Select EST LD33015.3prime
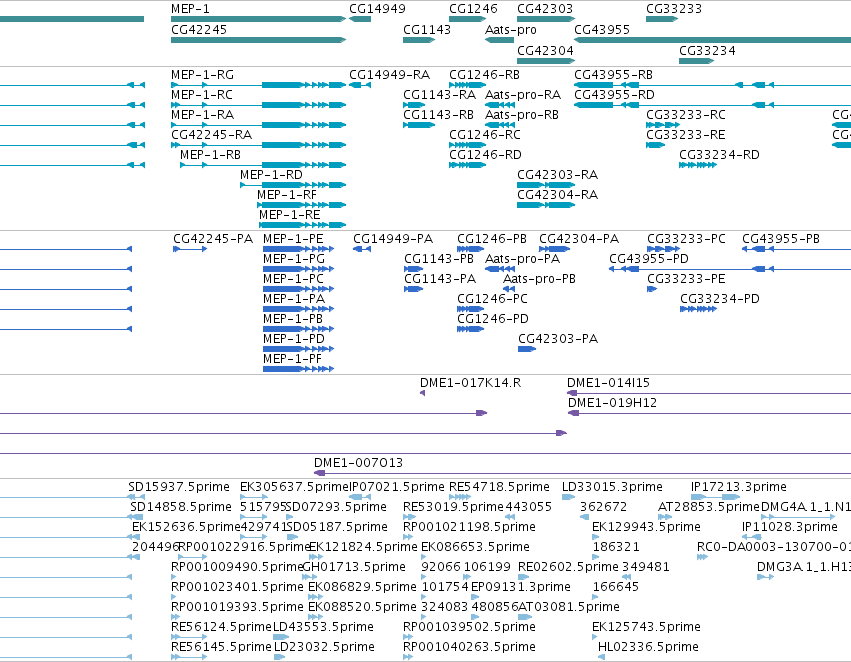The width and height of the screenshot is (851, 662). pyautogui.click(x=568, y=497)
